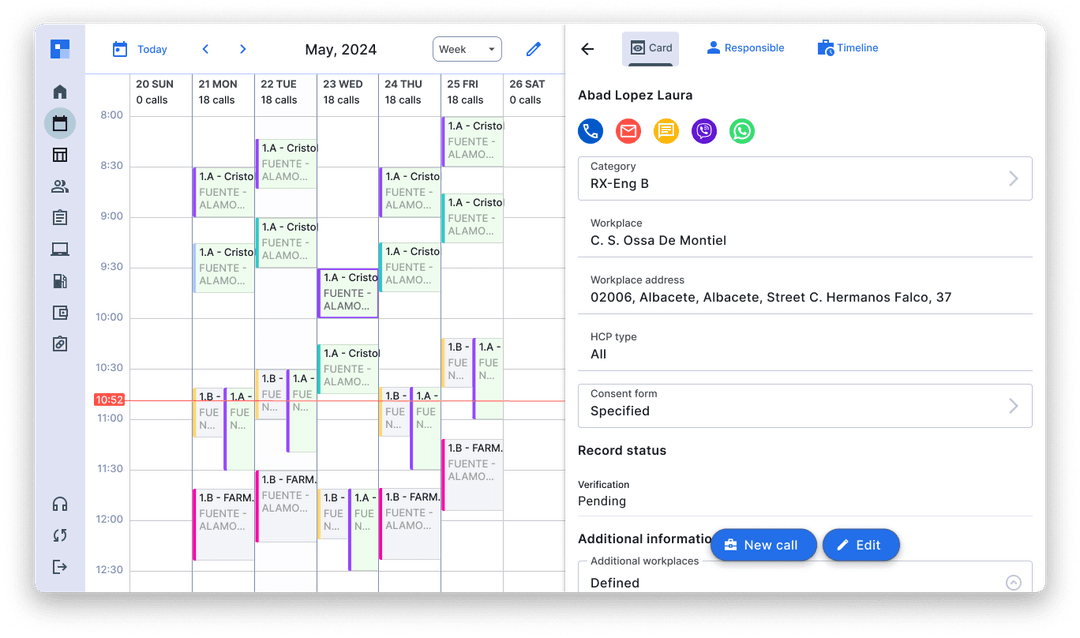The height and width of the screenshot is (638, 1080).
Task: Create a New call
Action: click(x=763, y=545)
